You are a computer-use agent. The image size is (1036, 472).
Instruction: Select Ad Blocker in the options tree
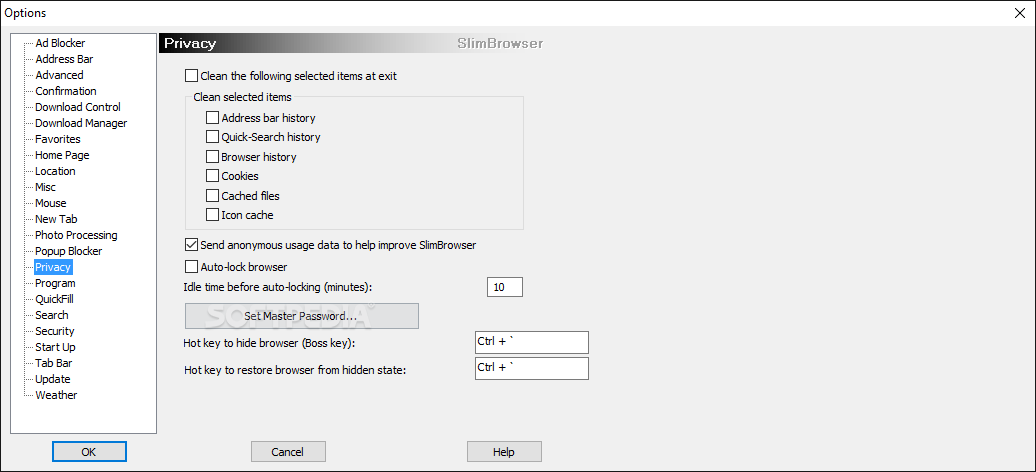point(60,43)
